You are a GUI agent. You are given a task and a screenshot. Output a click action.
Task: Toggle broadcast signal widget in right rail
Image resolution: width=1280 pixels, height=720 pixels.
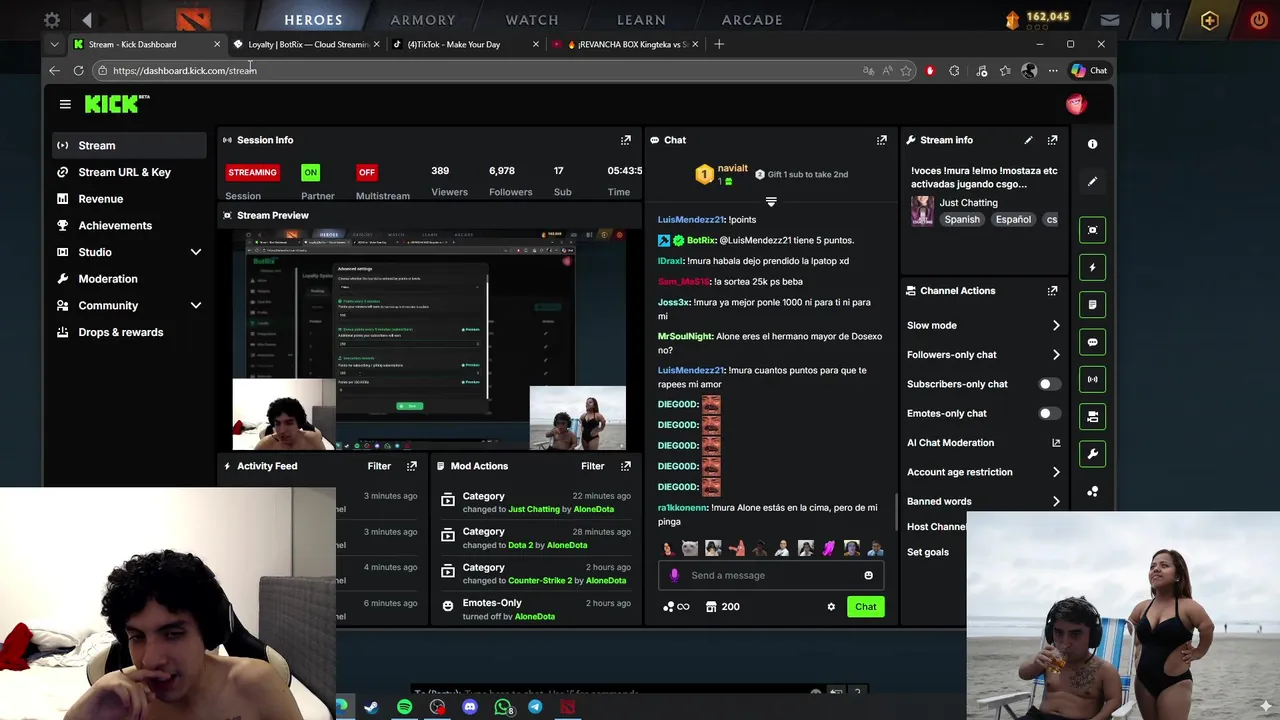1092,379
